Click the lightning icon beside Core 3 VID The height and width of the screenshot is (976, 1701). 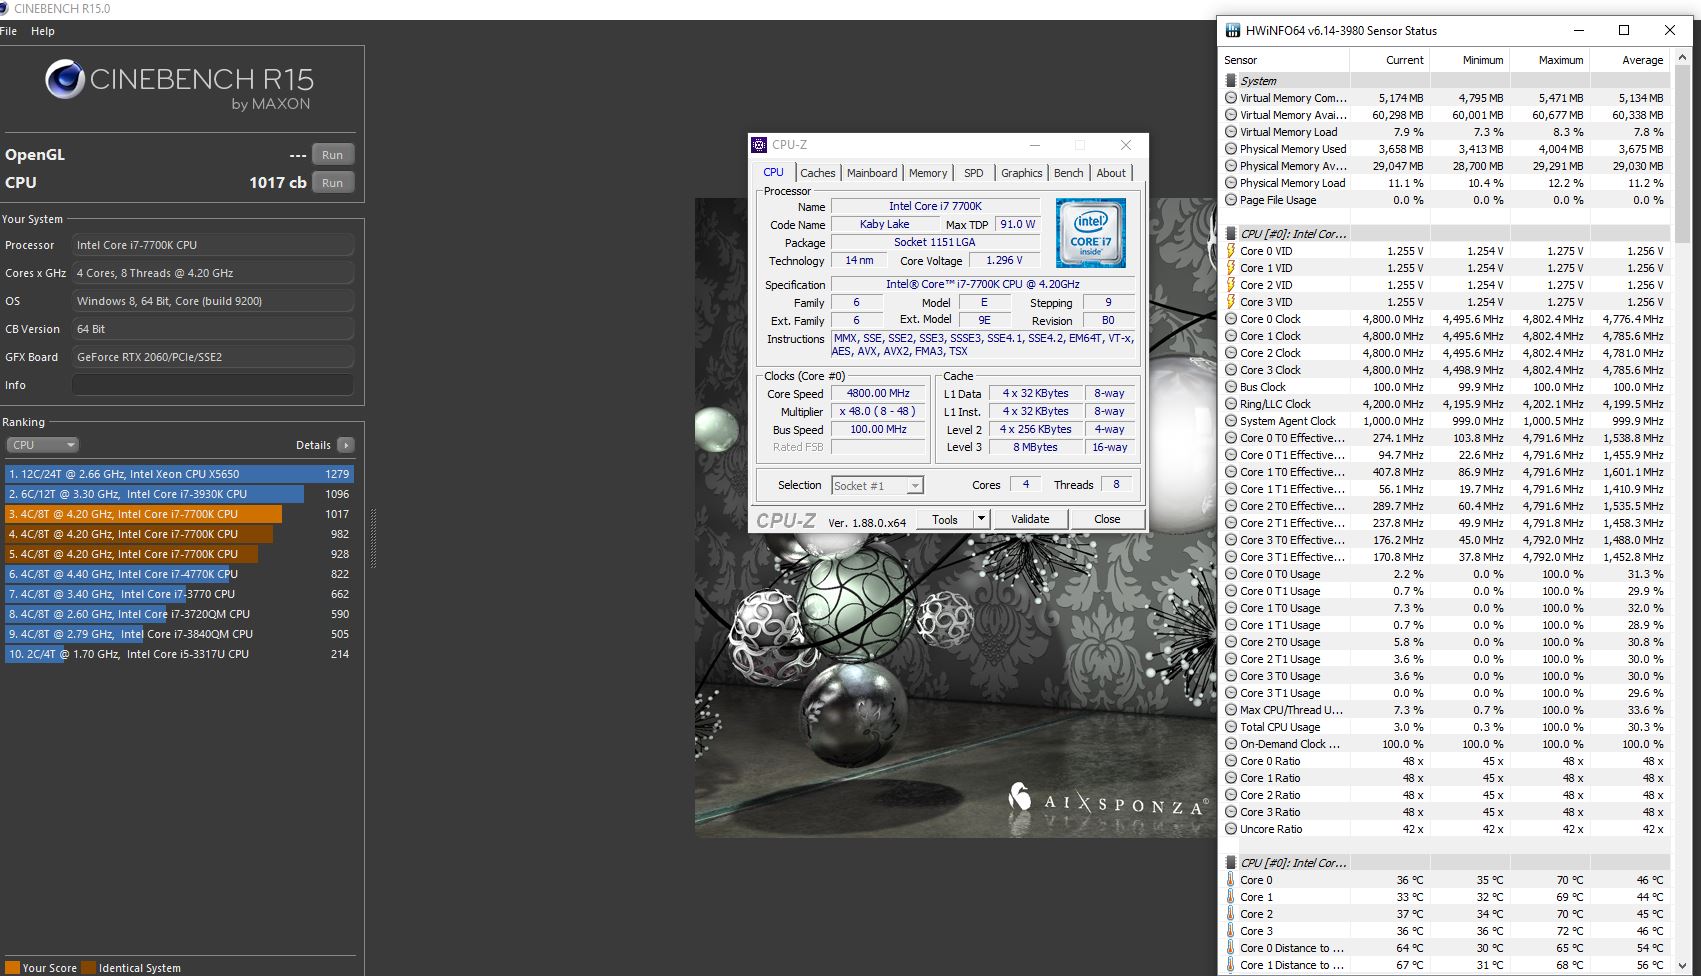[1231, 302]
